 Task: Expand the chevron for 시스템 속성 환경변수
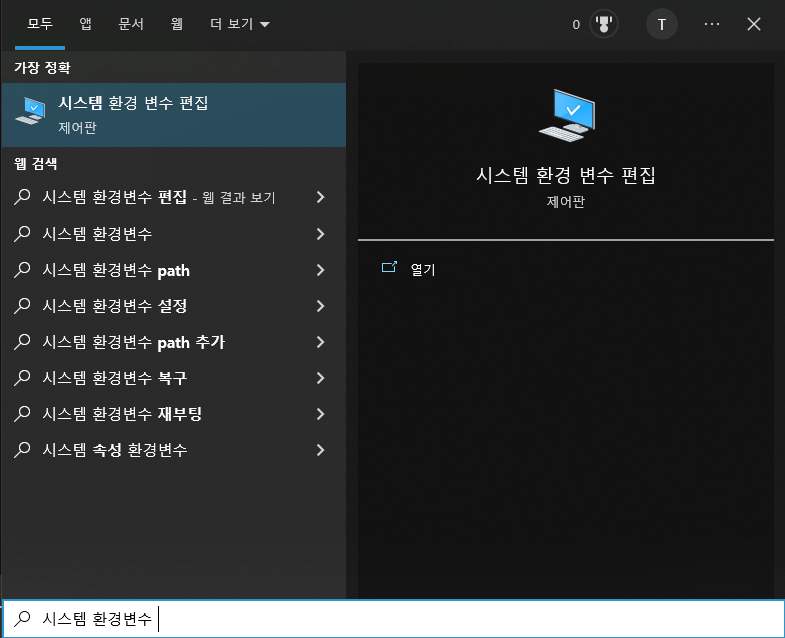(320, 450)
